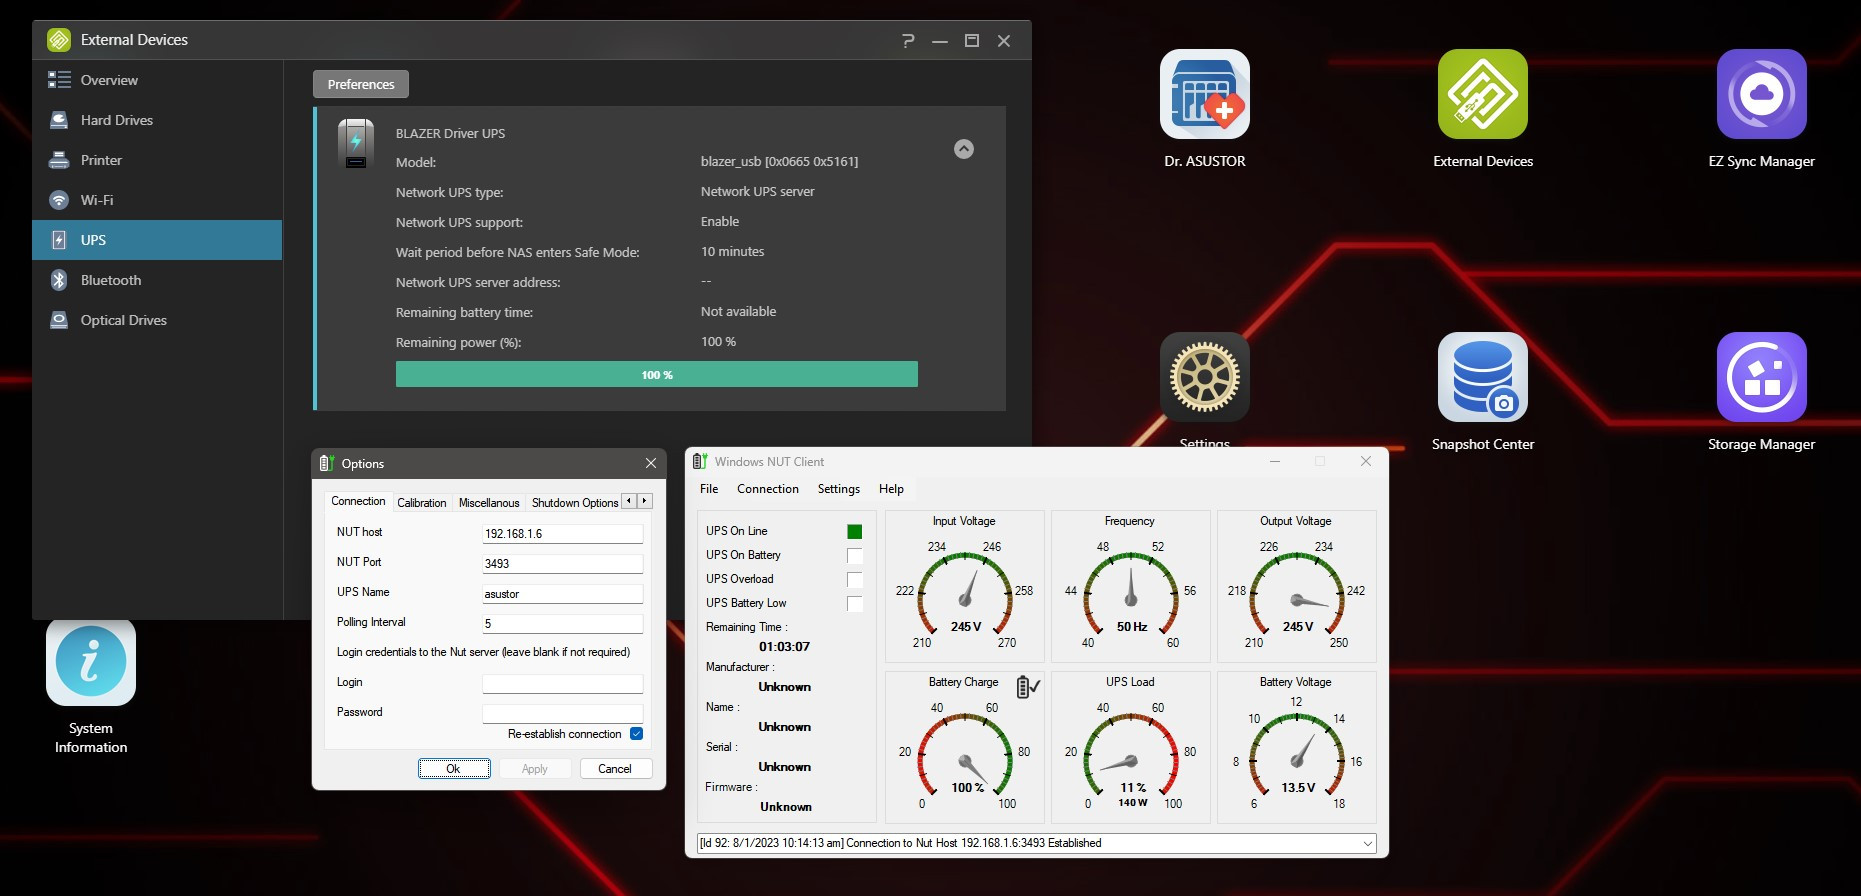This screenshot has height=896, width=1861.
Task: Click the UPS Overload indicator box
Action: [x=855, y=580]
